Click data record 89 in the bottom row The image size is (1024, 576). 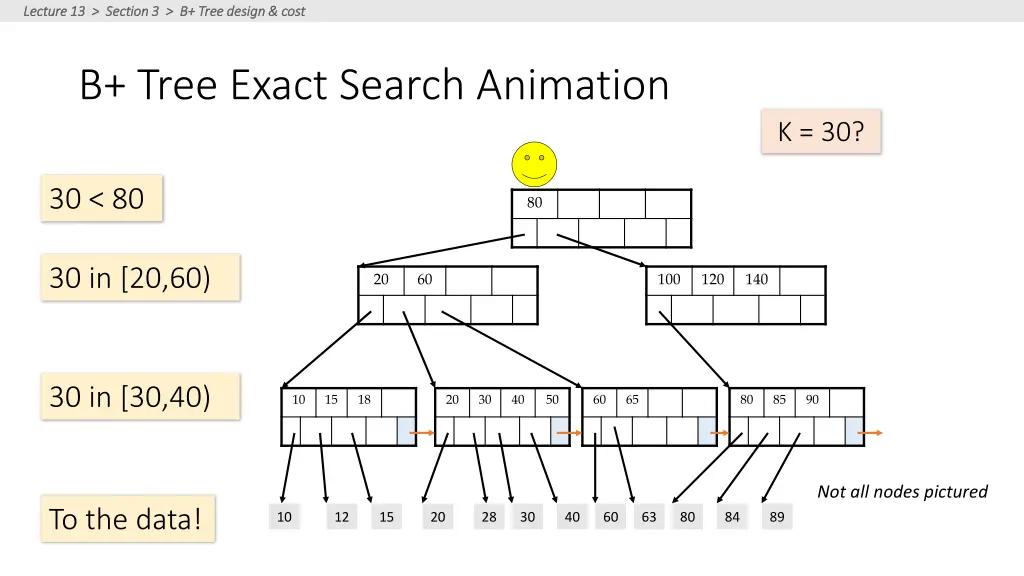pyautogui.click(x=776, y=517)
